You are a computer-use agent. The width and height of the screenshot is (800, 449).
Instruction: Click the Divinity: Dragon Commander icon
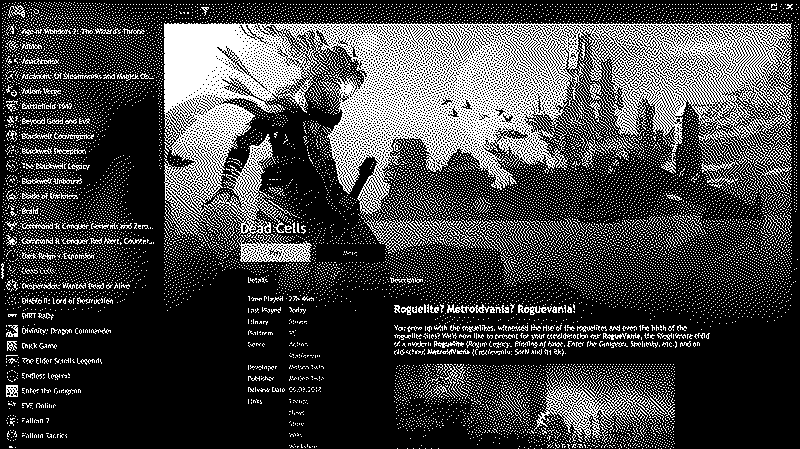11,330
